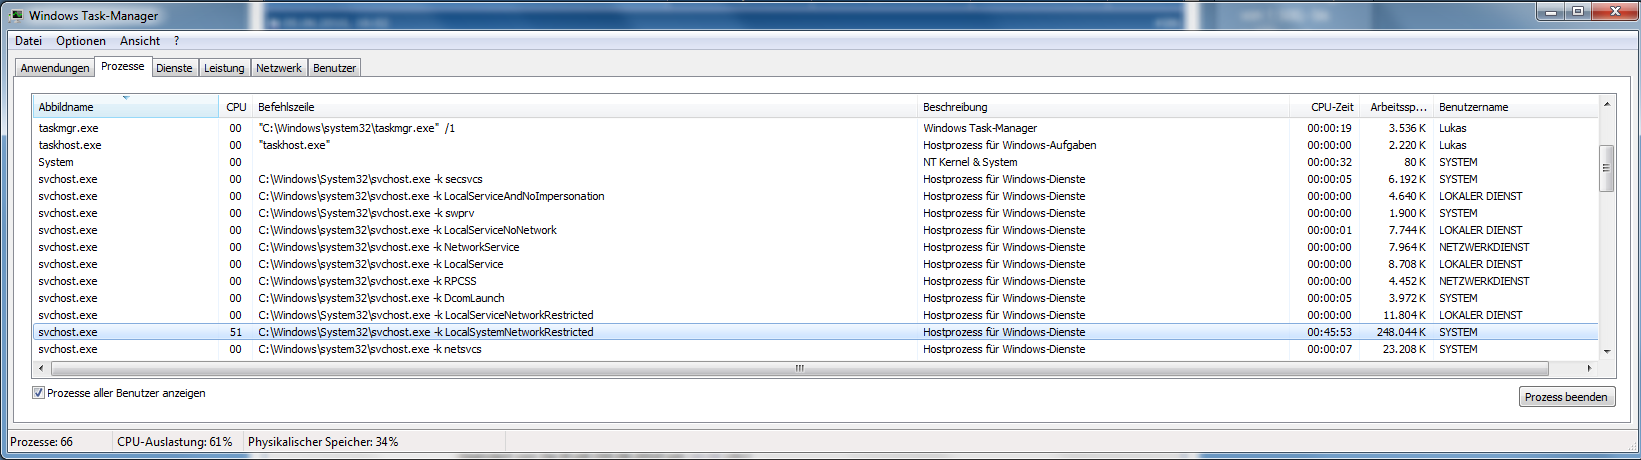Open the ? help menu
Screen dimensions: 1641x460
[x=177, y=41]
